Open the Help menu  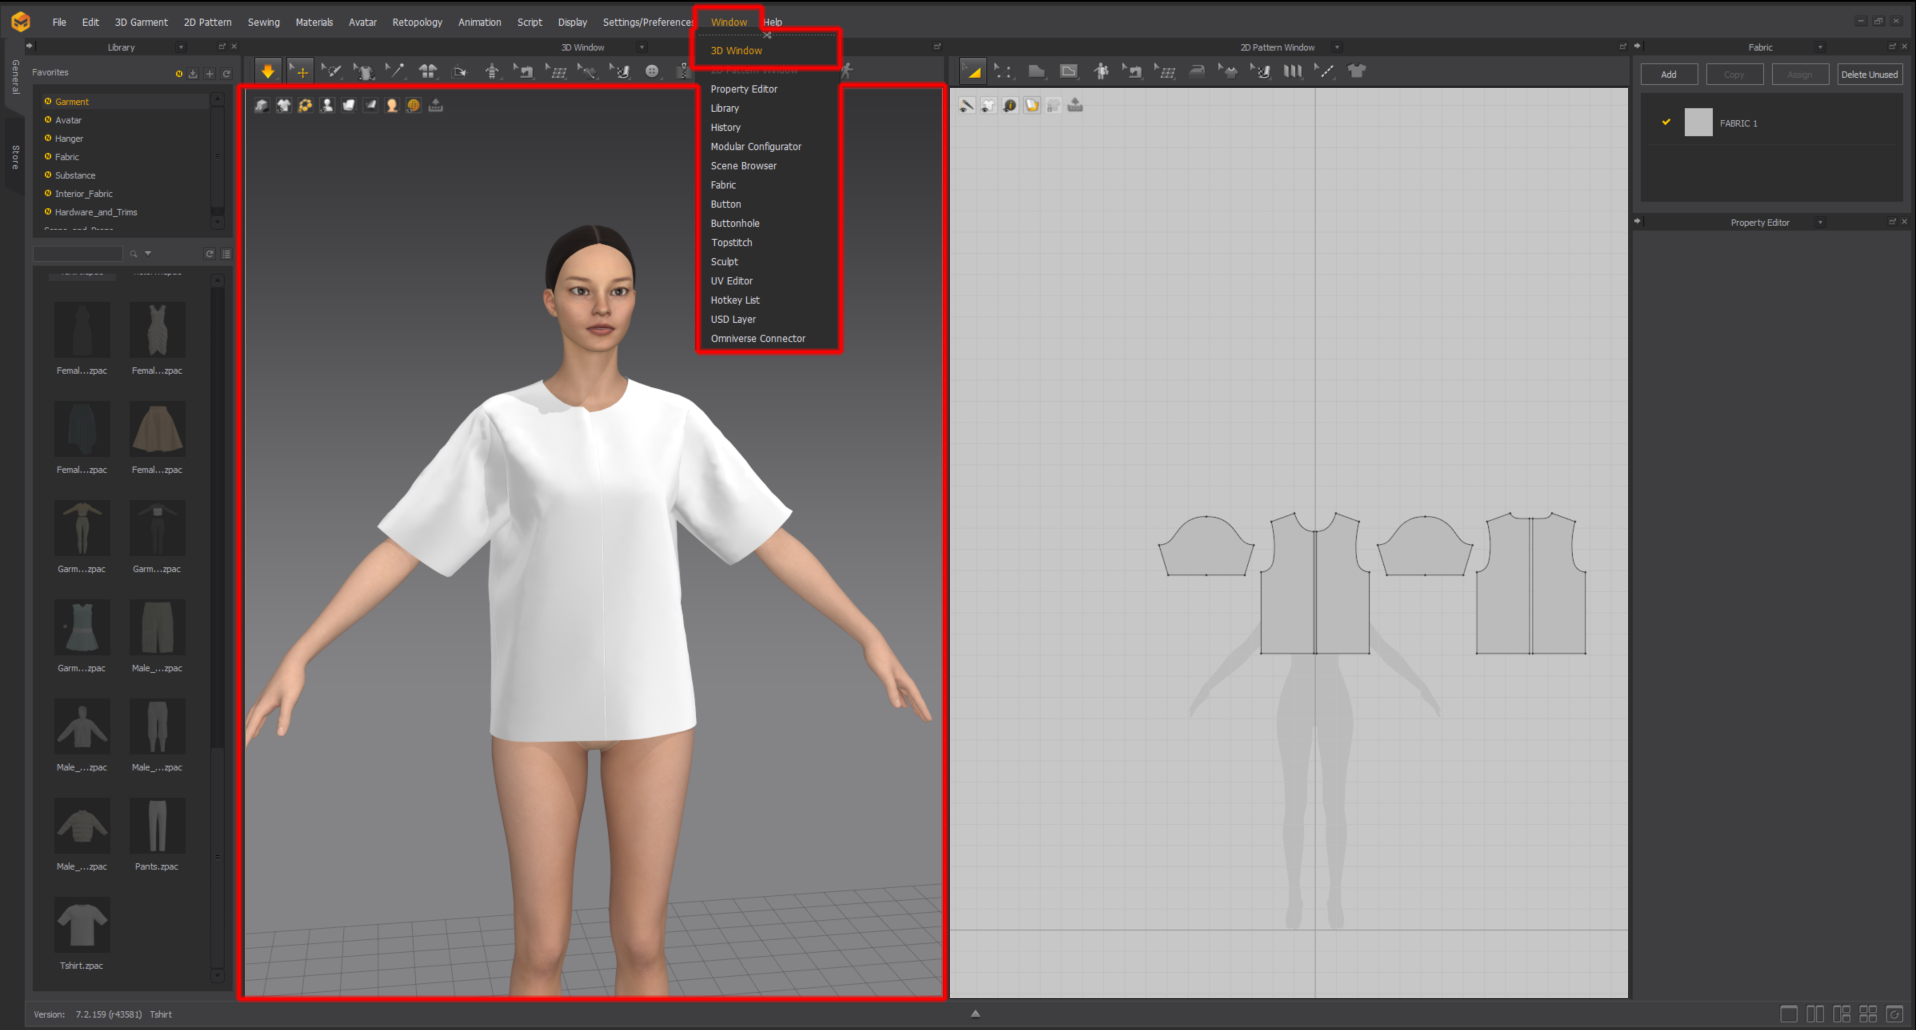[x=772, y=21]
